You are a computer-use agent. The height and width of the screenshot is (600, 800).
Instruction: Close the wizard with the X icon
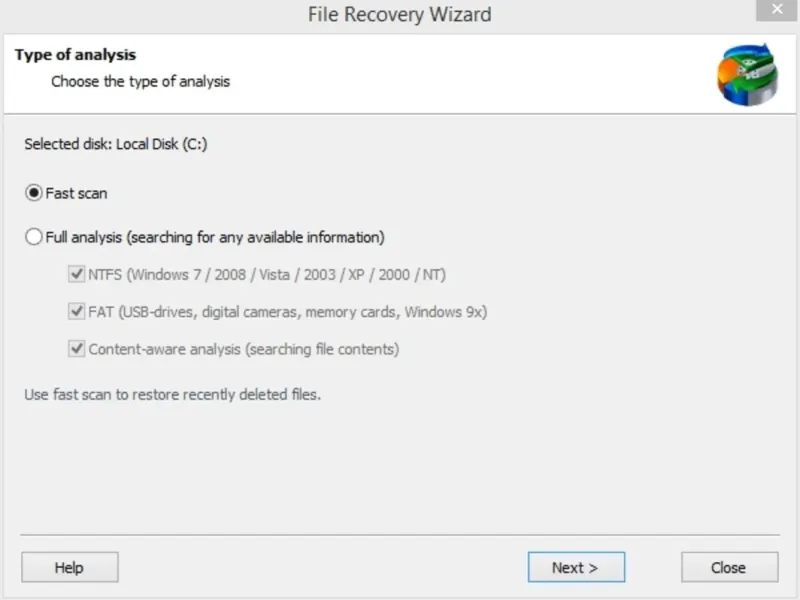click(x=777, y=10)
